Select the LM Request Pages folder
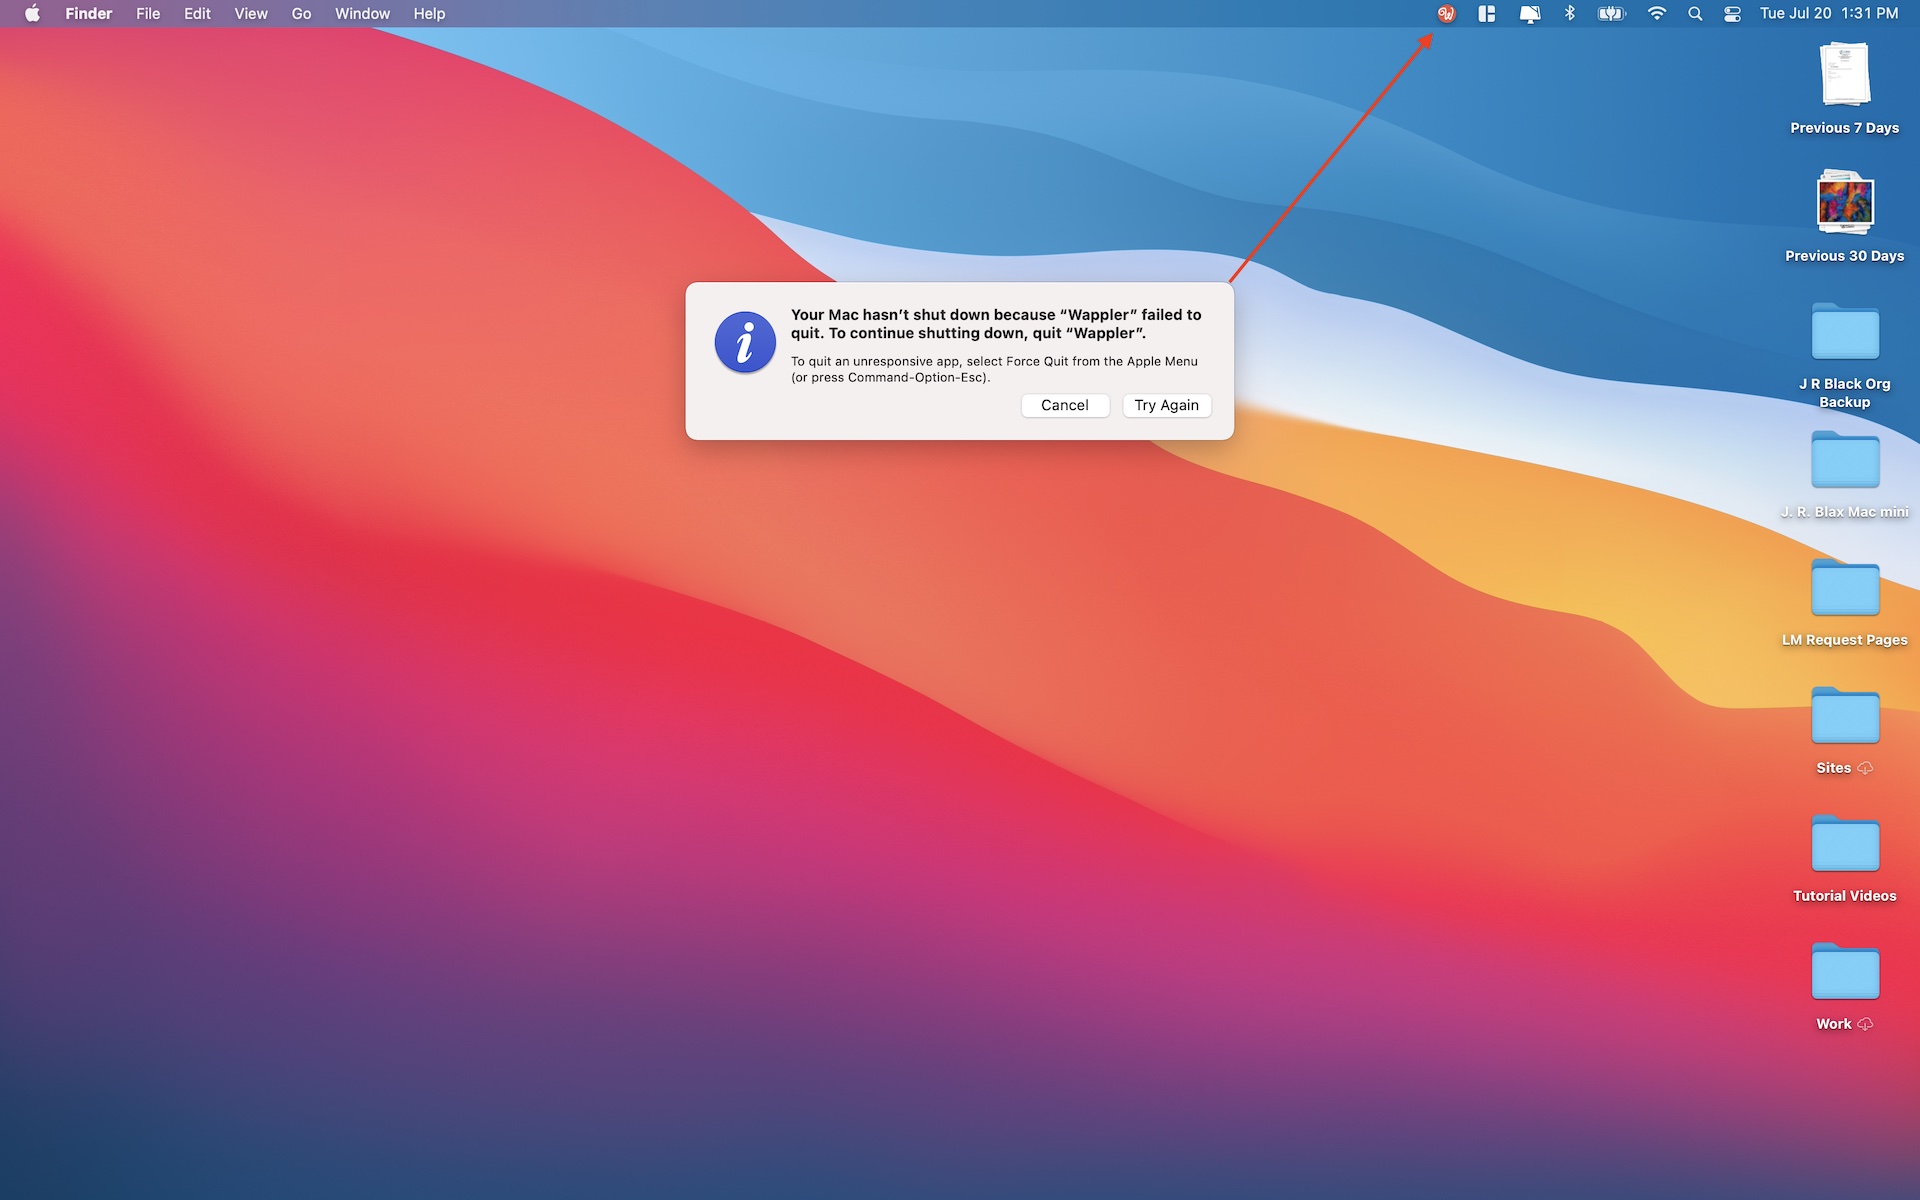This screenshot has height=1200, width=1920. pos(1844,603)
